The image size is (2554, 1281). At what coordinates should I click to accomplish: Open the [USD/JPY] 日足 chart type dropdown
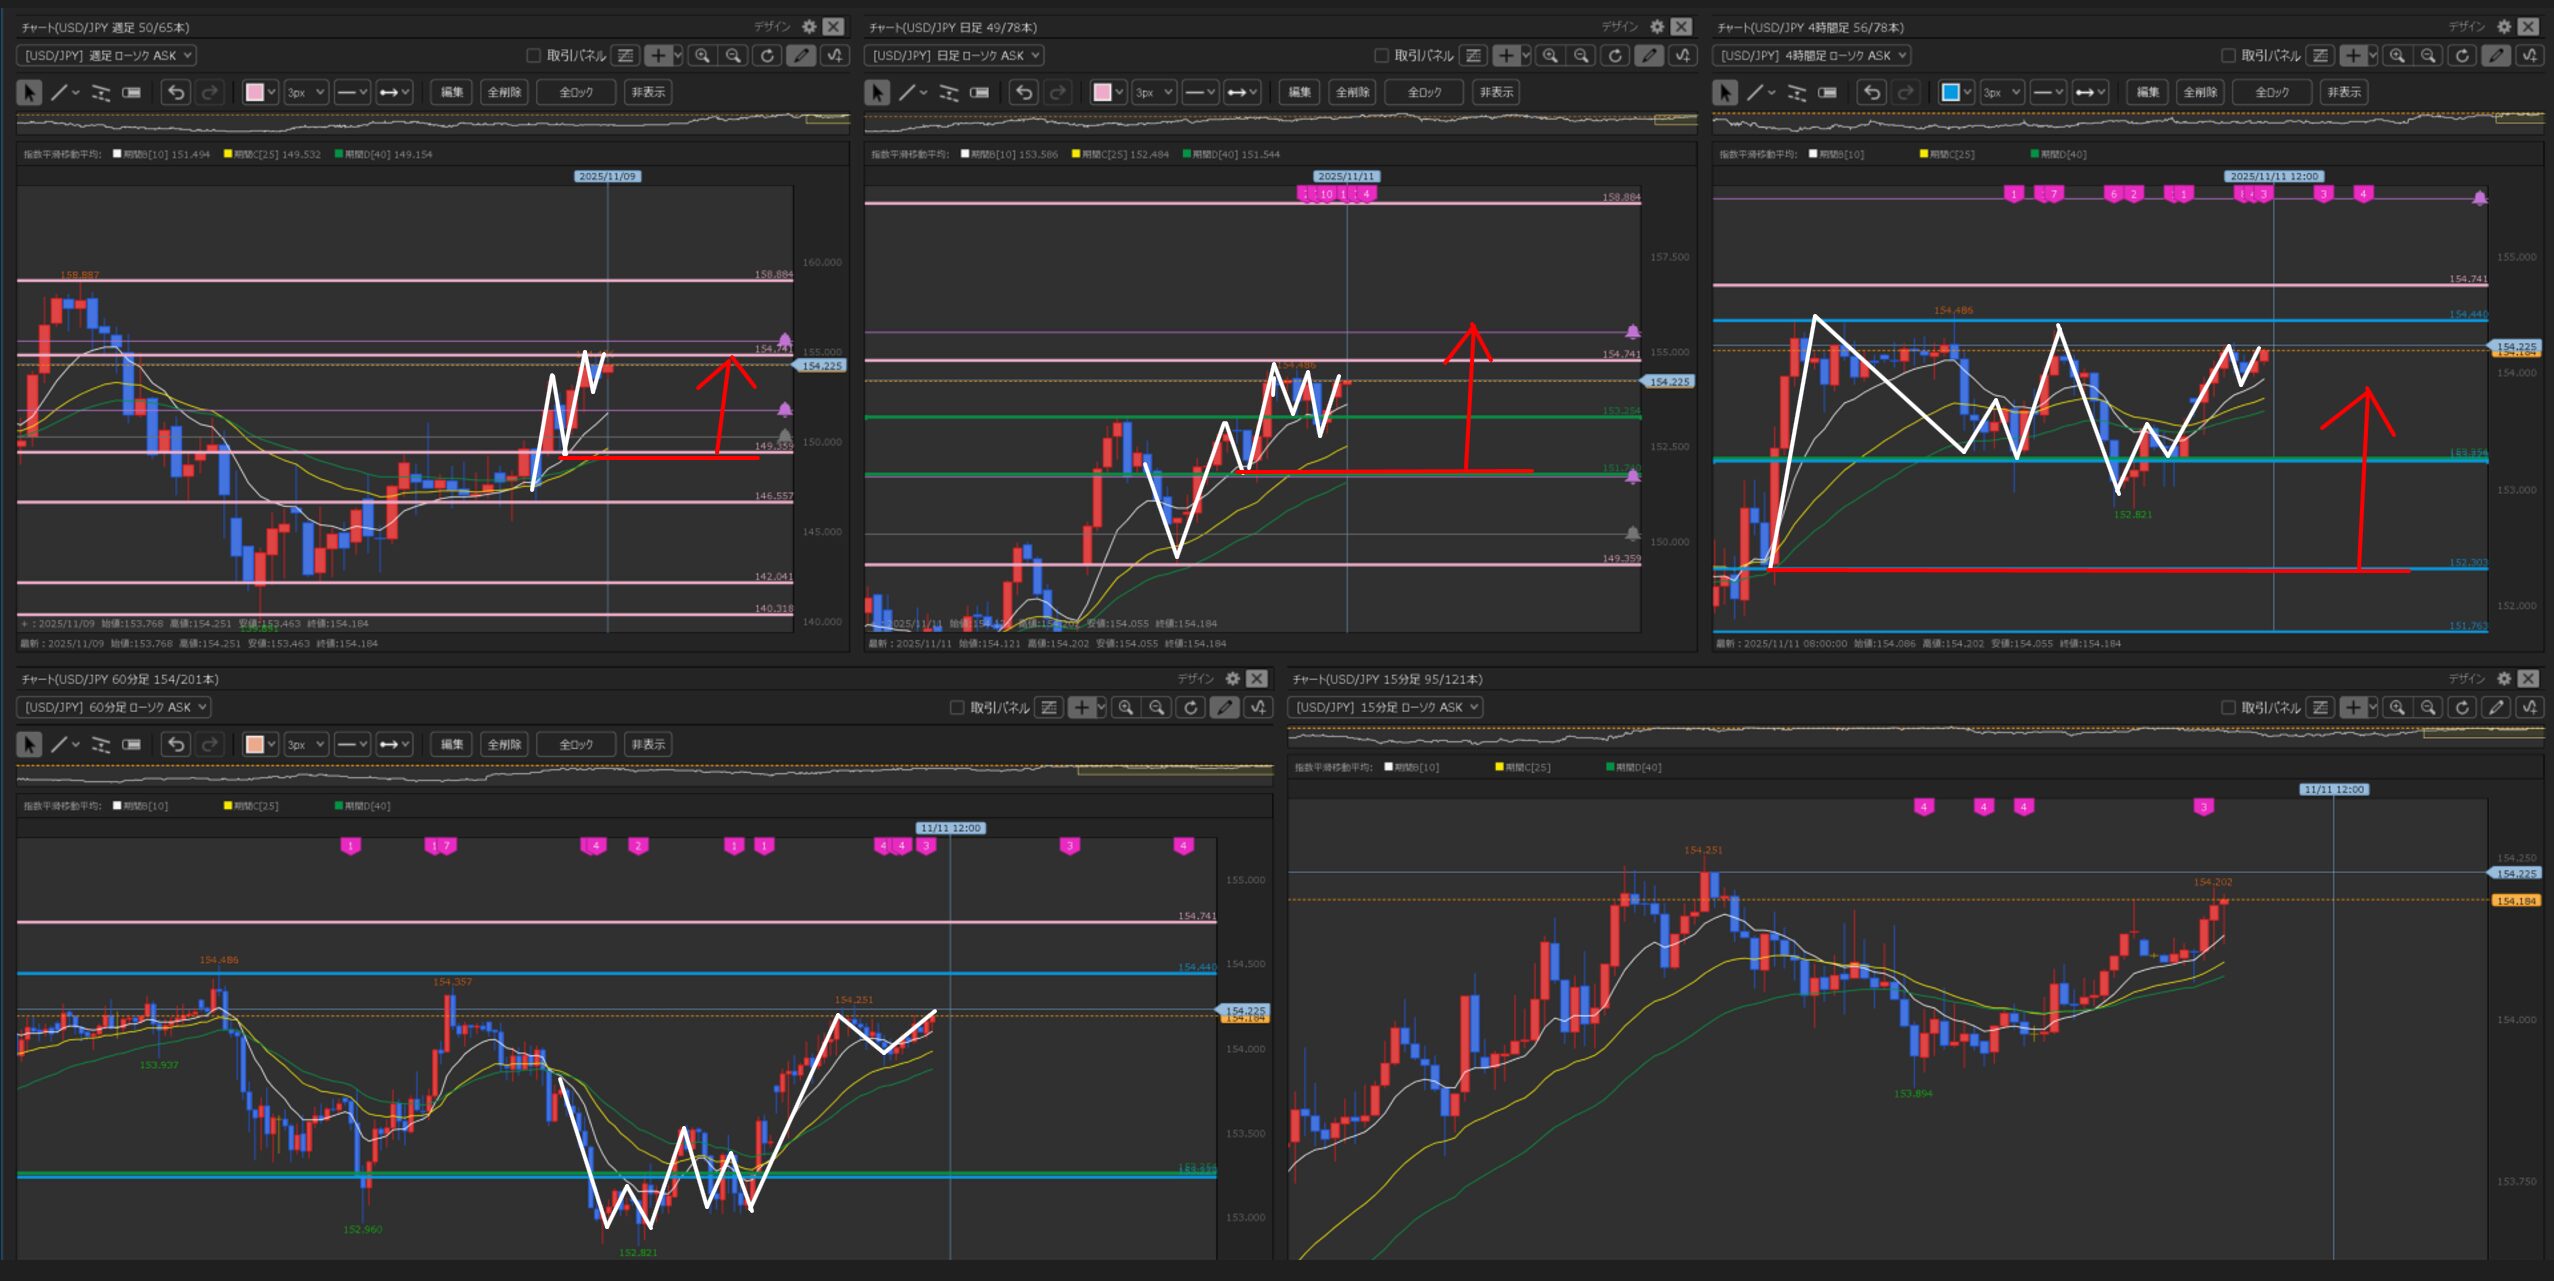coord(956,56)
